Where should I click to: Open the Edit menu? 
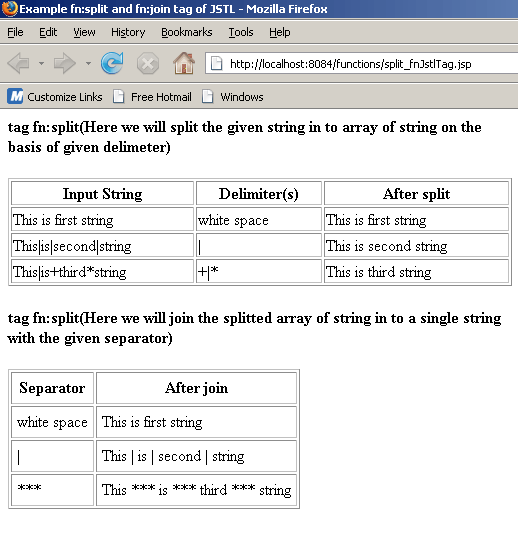click(48, 32)
